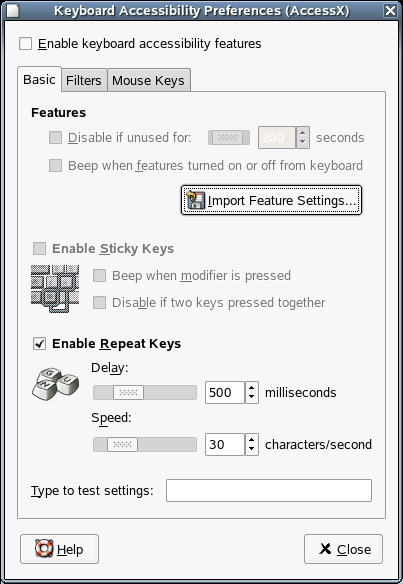Click the lifebuoy icon on Help button
403x584 pixels.
pos(44,549)
